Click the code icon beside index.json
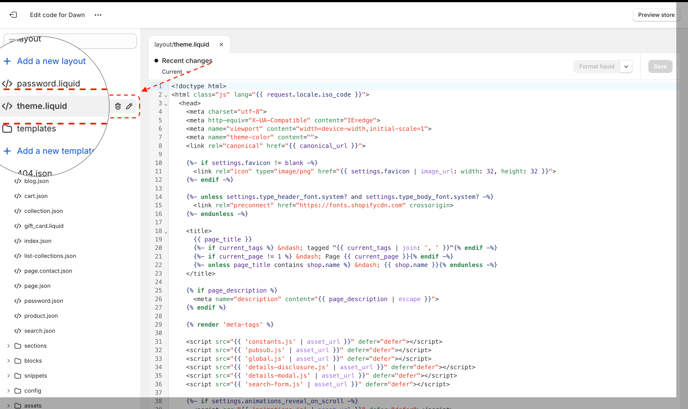The height and width of the screenshot is (409, 688). 18,240
